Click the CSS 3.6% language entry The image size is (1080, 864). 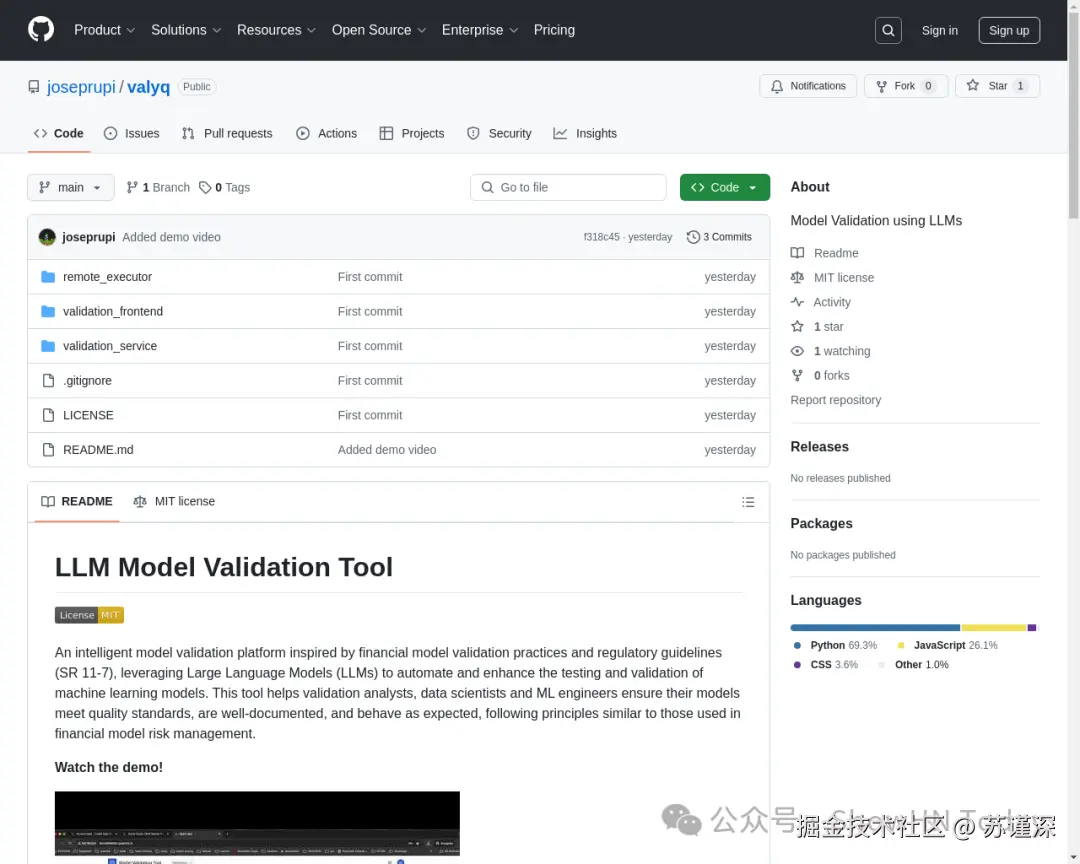pos(826,665)
